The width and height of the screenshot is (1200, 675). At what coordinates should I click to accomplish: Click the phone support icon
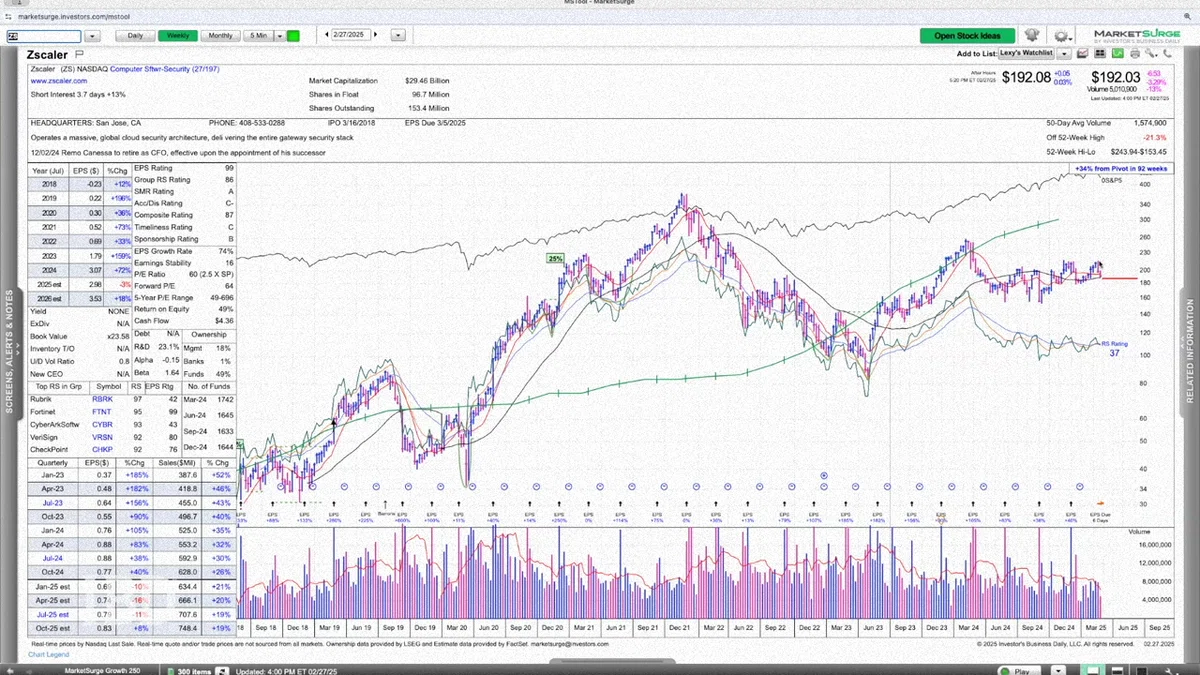tap(1167, 53)
